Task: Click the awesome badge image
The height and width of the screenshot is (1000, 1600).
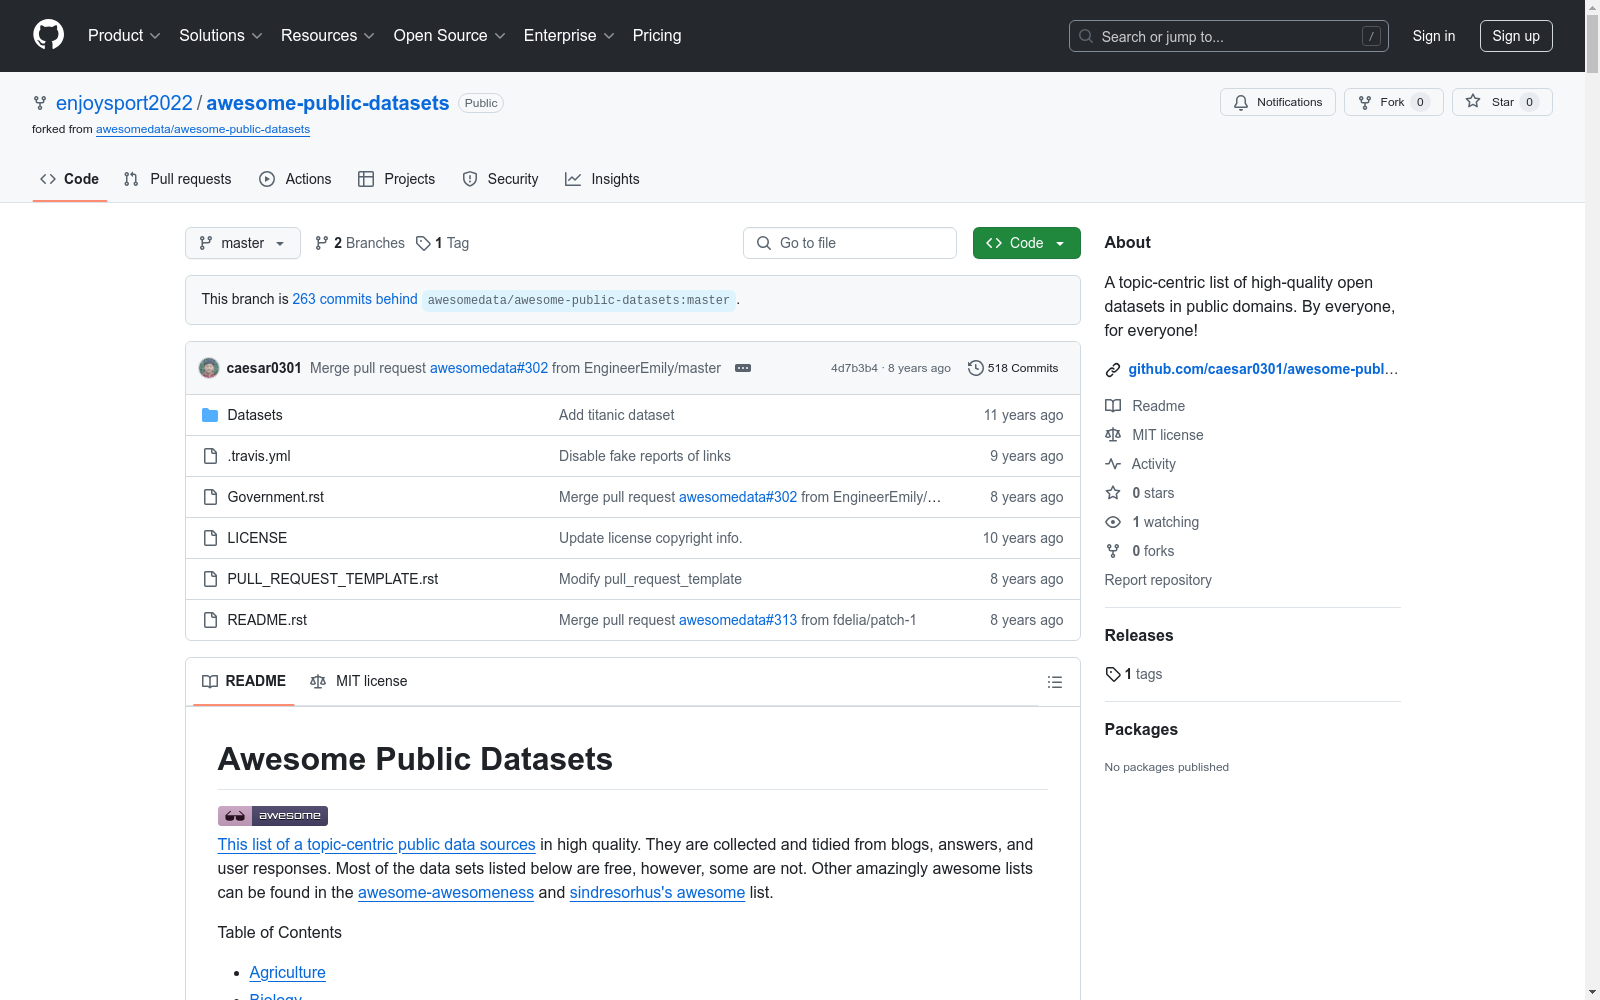Action: tap(273, 816)
